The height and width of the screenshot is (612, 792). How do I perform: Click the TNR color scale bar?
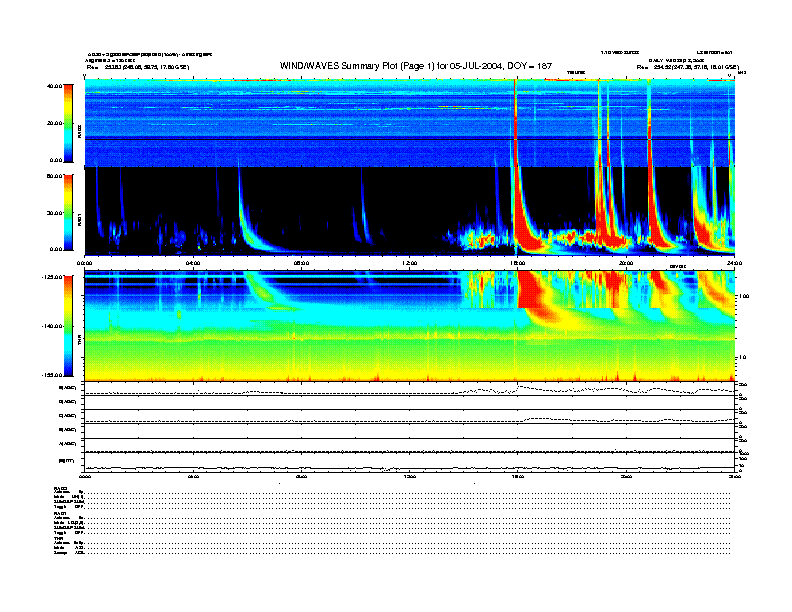[68, 325]
